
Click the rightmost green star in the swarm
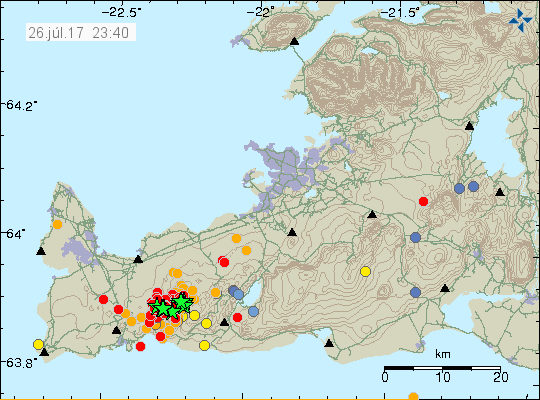(183, 302)
